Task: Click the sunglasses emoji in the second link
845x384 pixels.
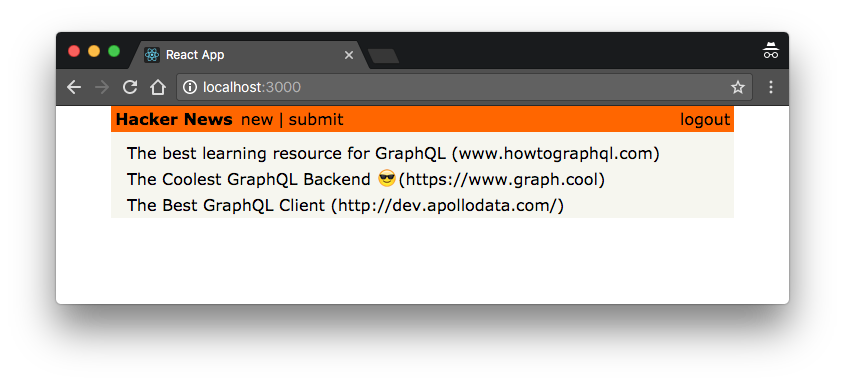Action: tap(387, 178)
